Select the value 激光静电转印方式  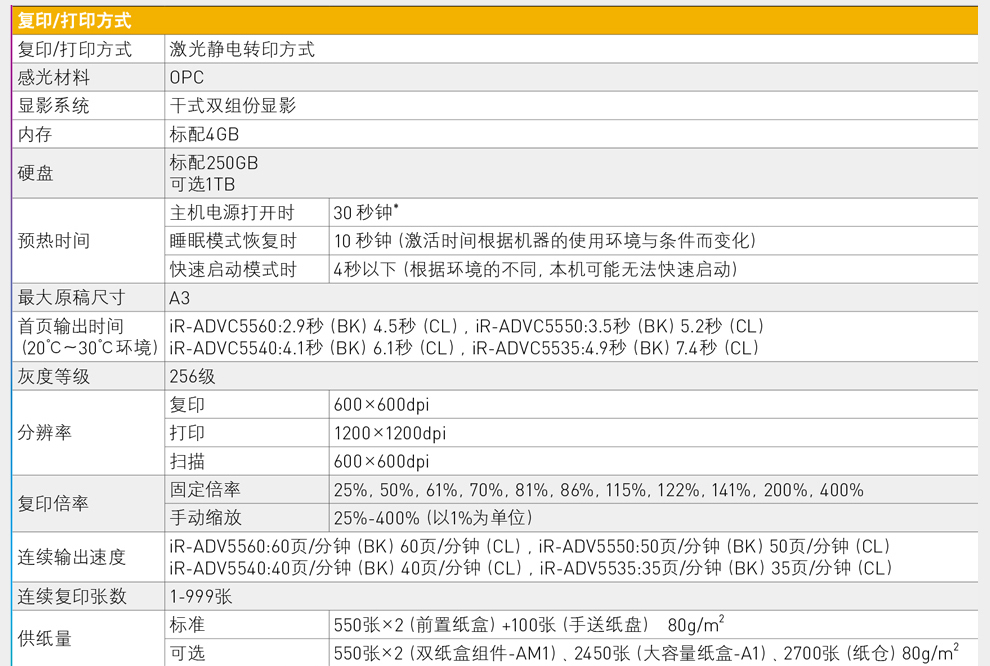(242, 49)
